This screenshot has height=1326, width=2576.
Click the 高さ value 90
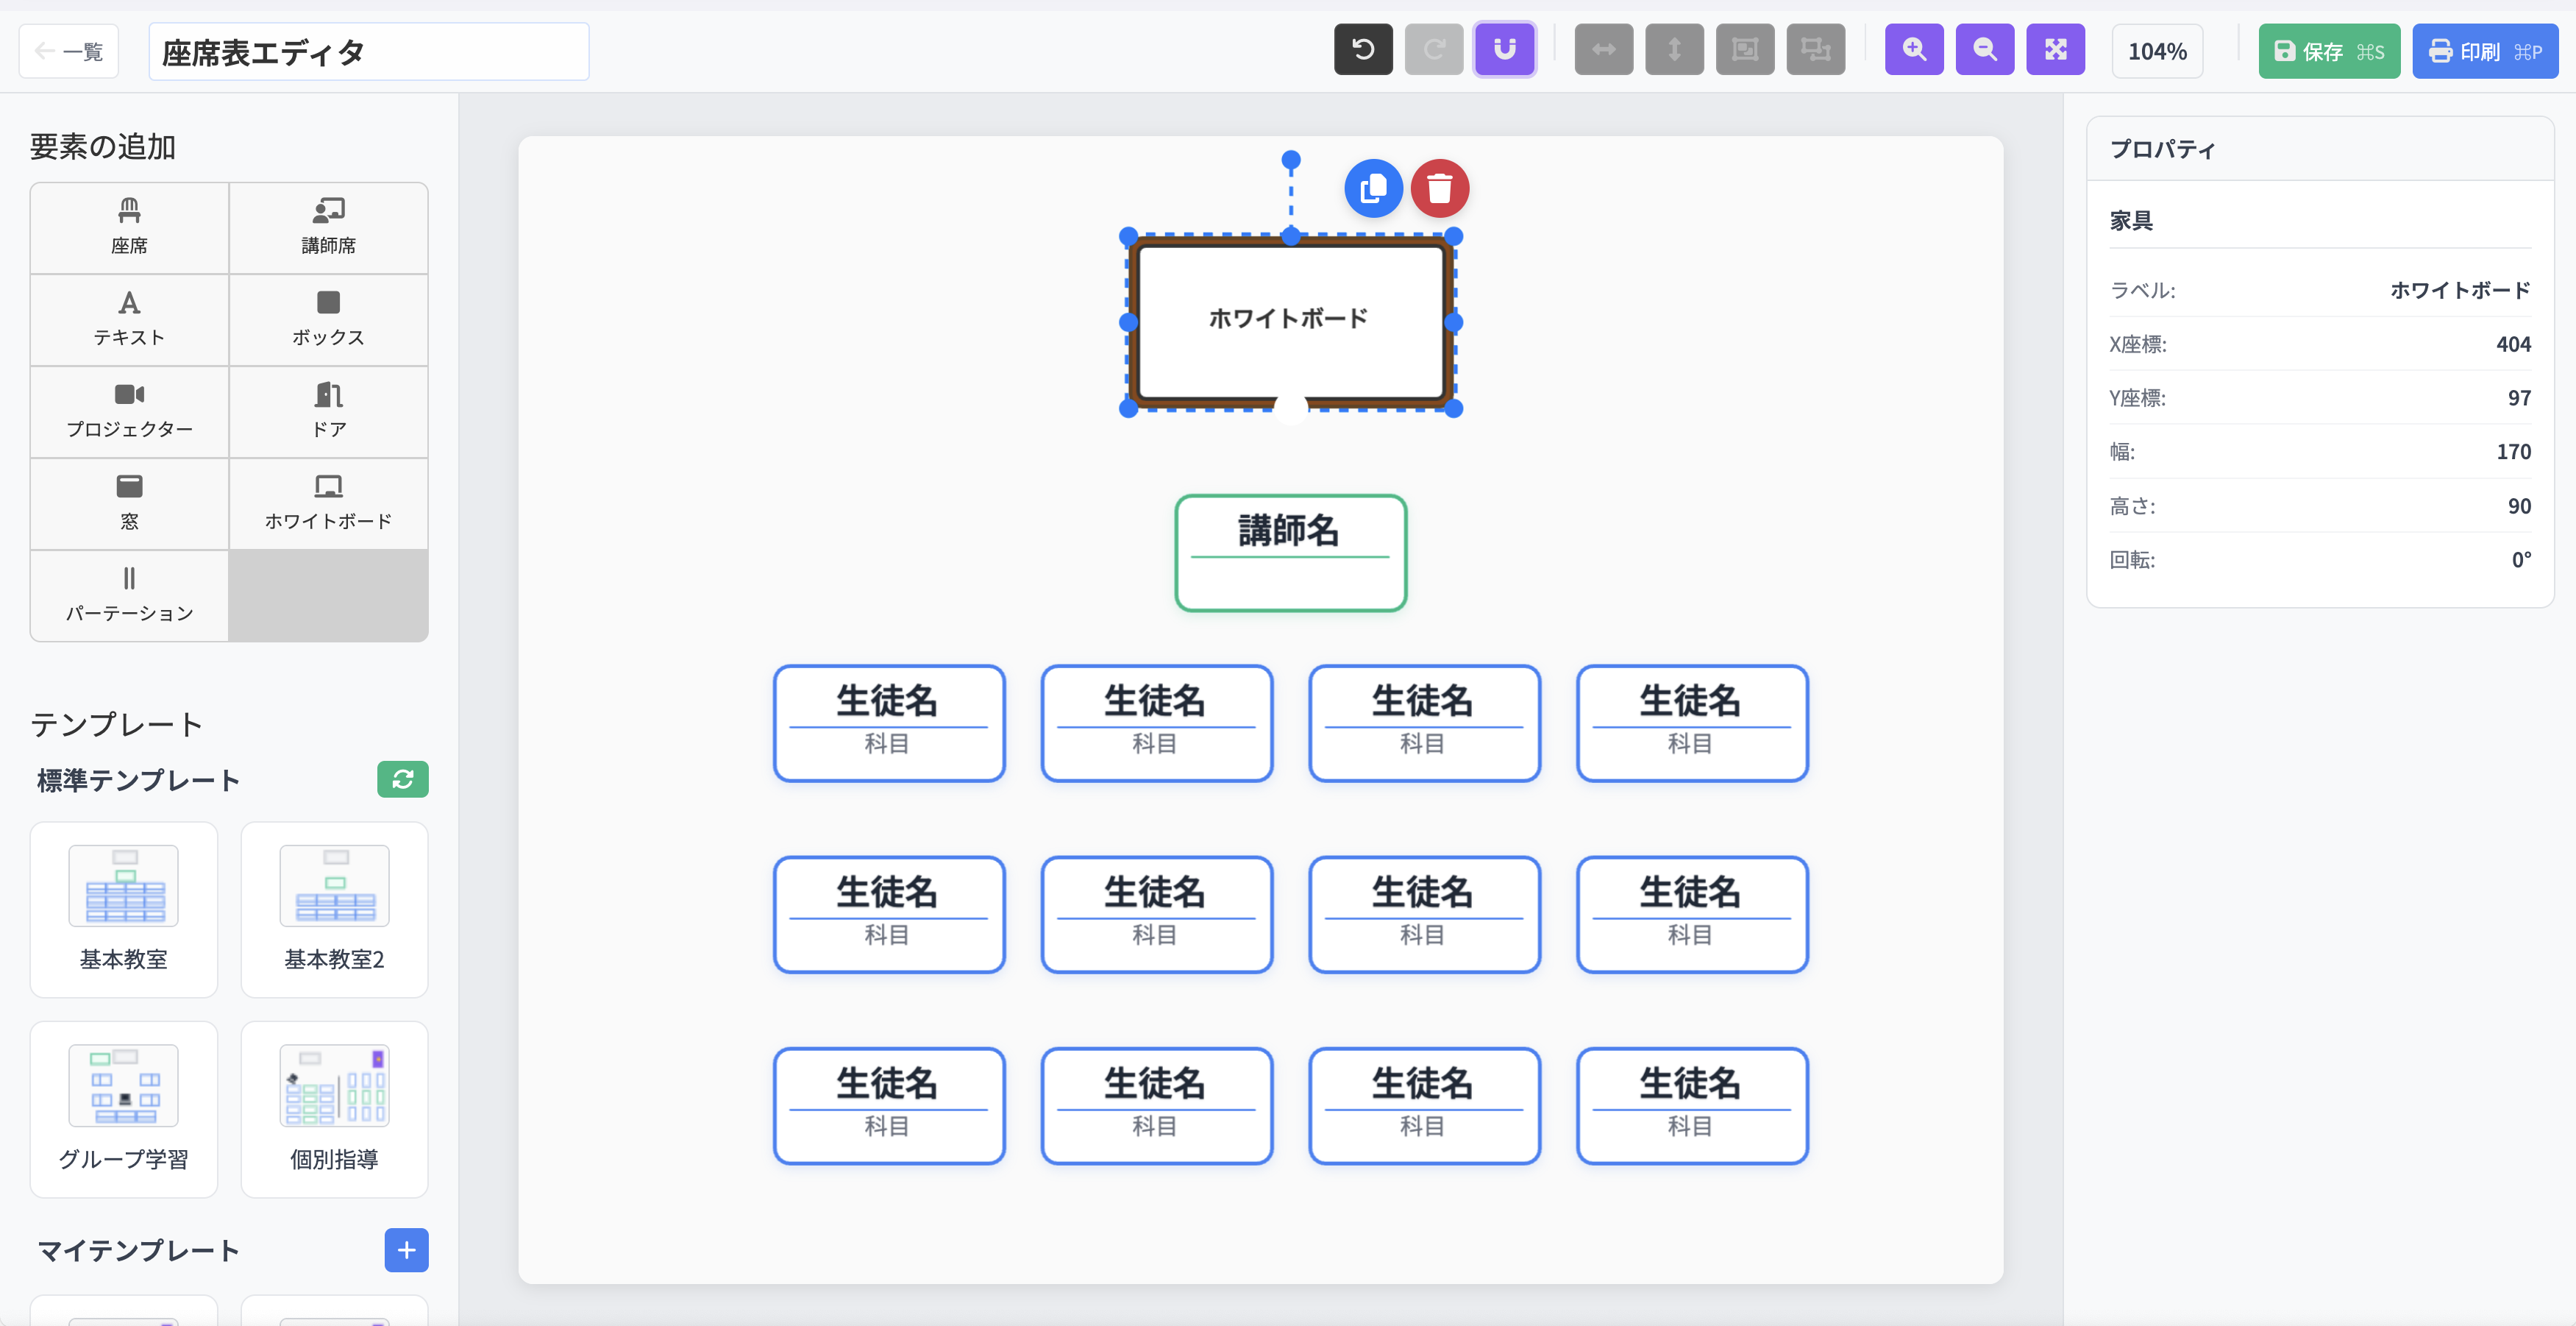tap(2519, 506)
